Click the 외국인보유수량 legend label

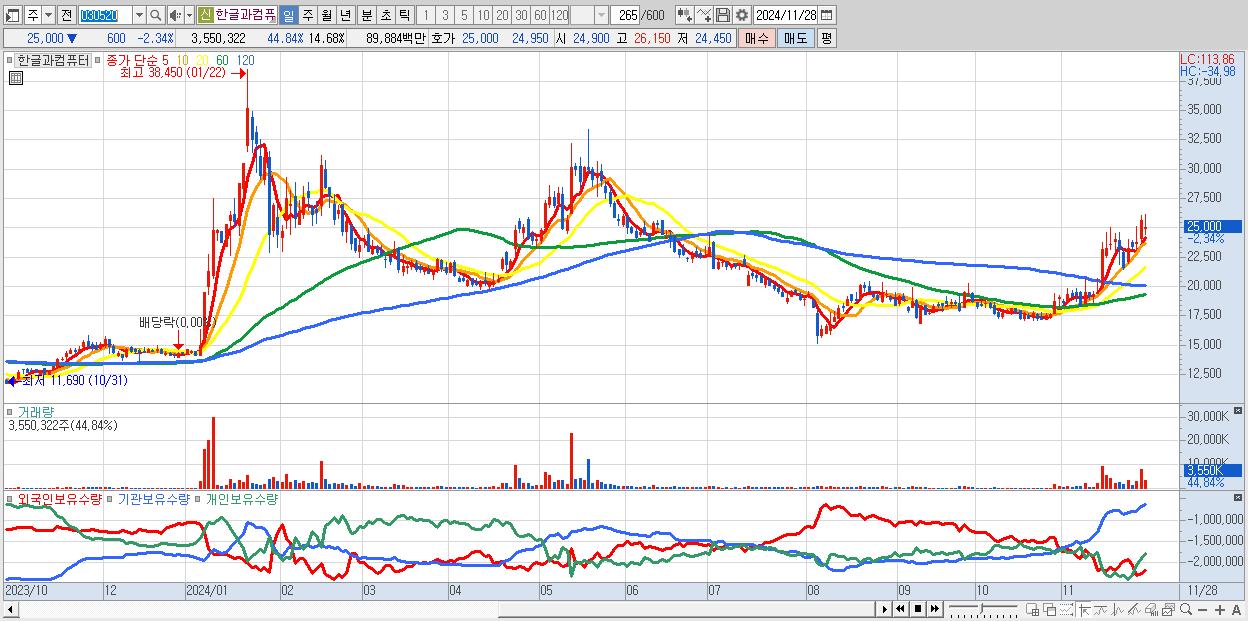pos(58,498)
